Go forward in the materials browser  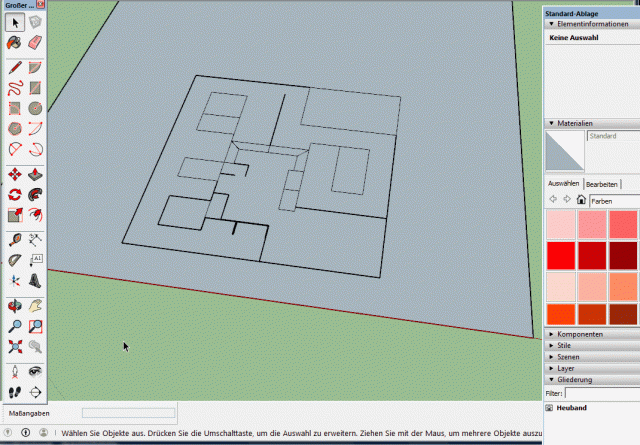click(567, 199)
